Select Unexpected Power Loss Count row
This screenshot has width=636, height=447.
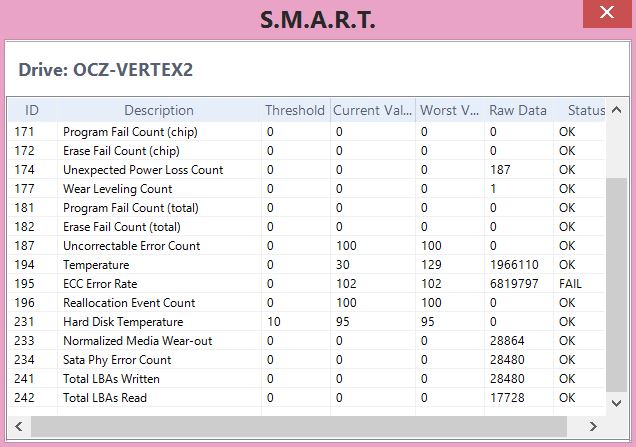307,170
